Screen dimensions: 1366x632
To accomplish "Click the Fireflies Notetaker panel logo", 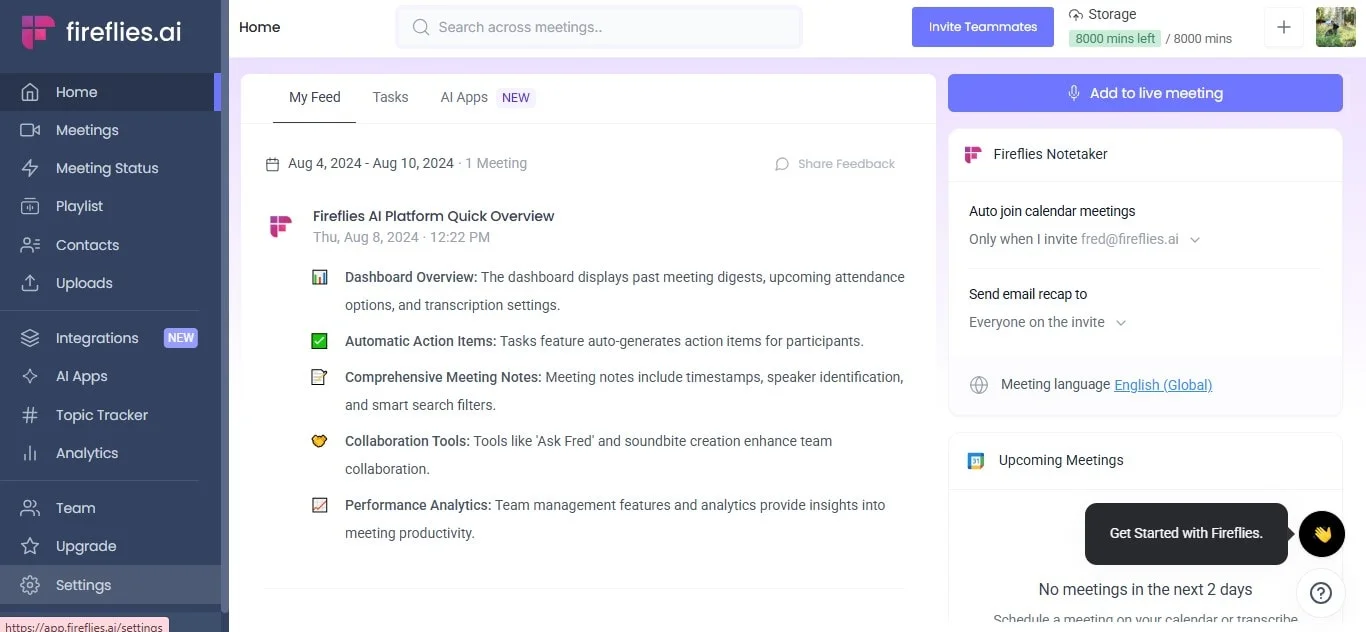I will 973,155.
